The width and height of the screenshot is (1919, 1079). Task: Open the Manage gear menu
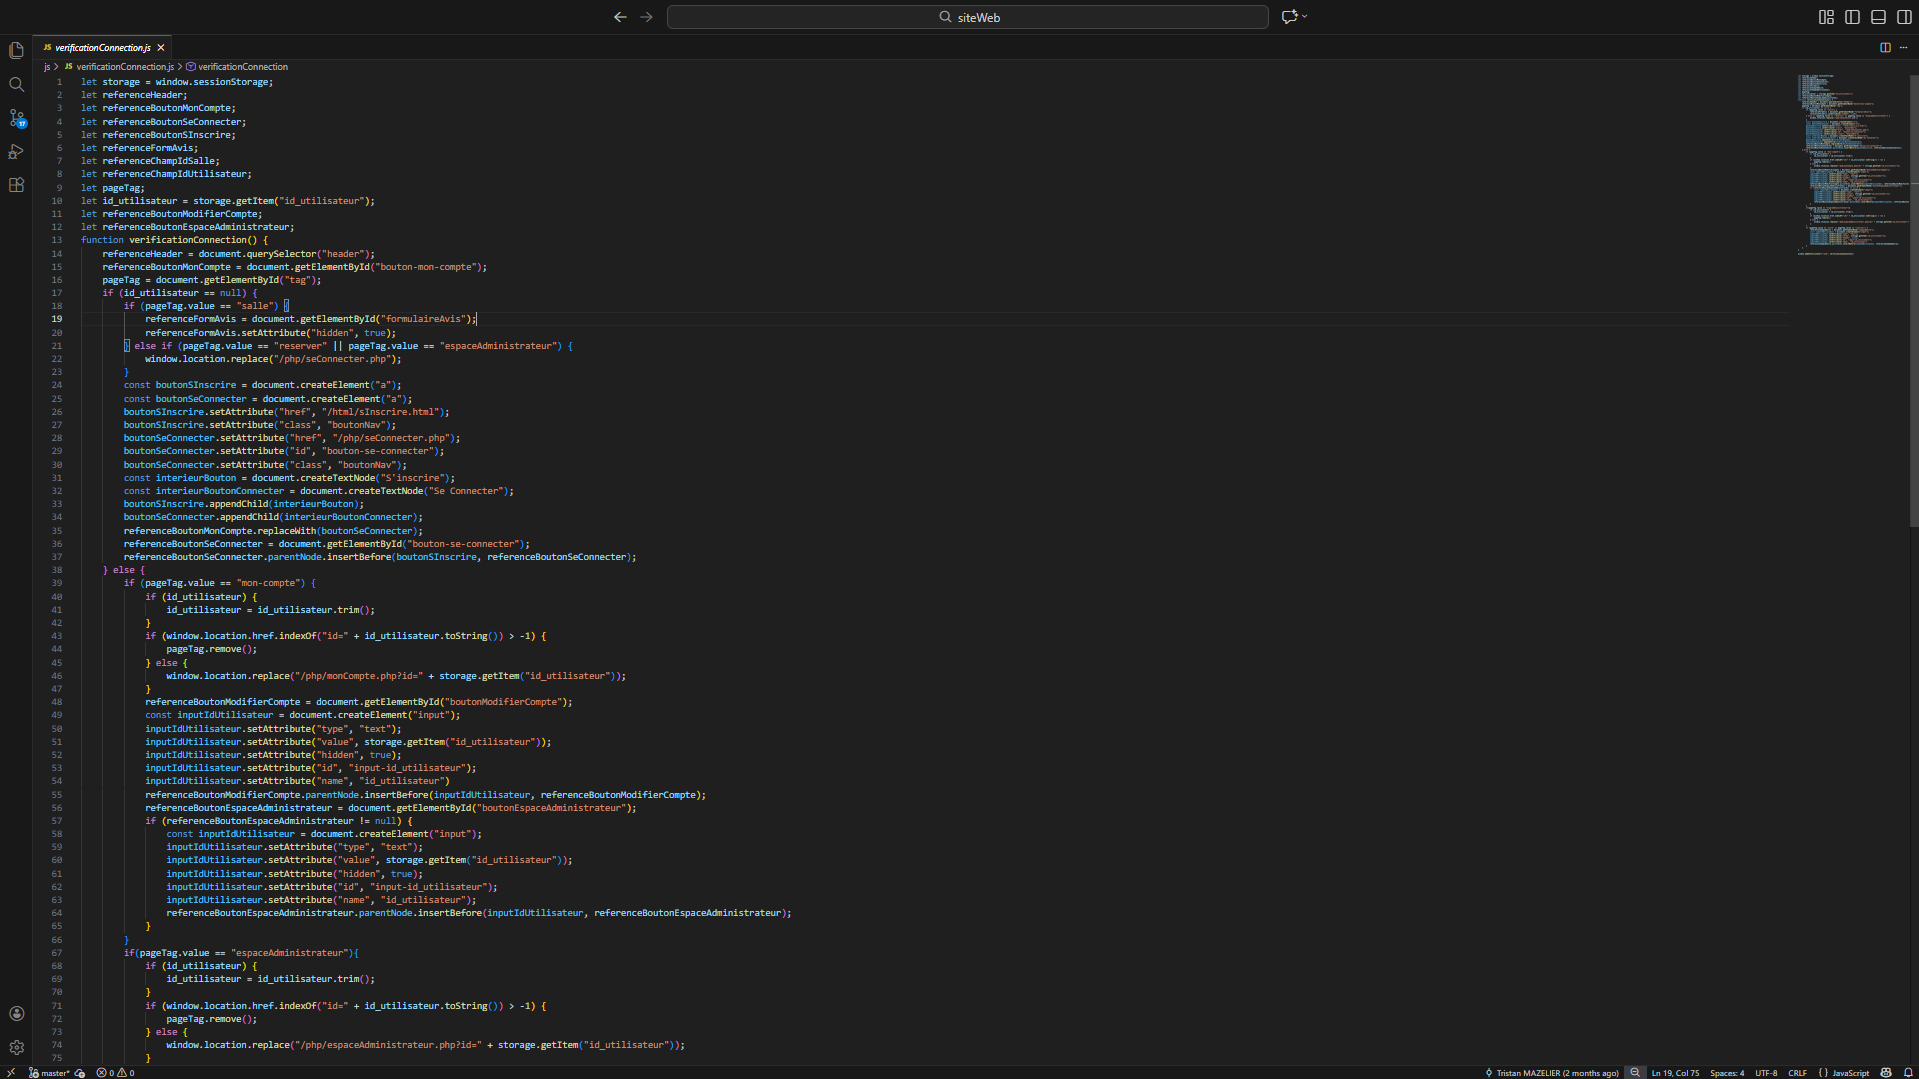(x=16, y=1047)
